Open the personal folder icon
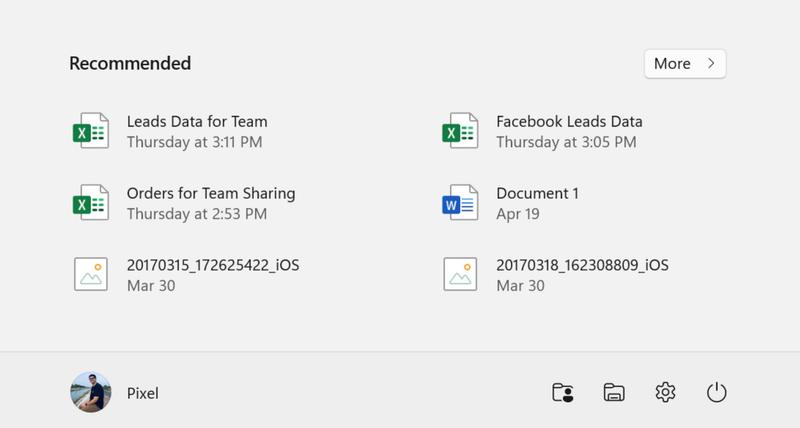Viewport: 800px width, 428px height. tap(563, 393)
